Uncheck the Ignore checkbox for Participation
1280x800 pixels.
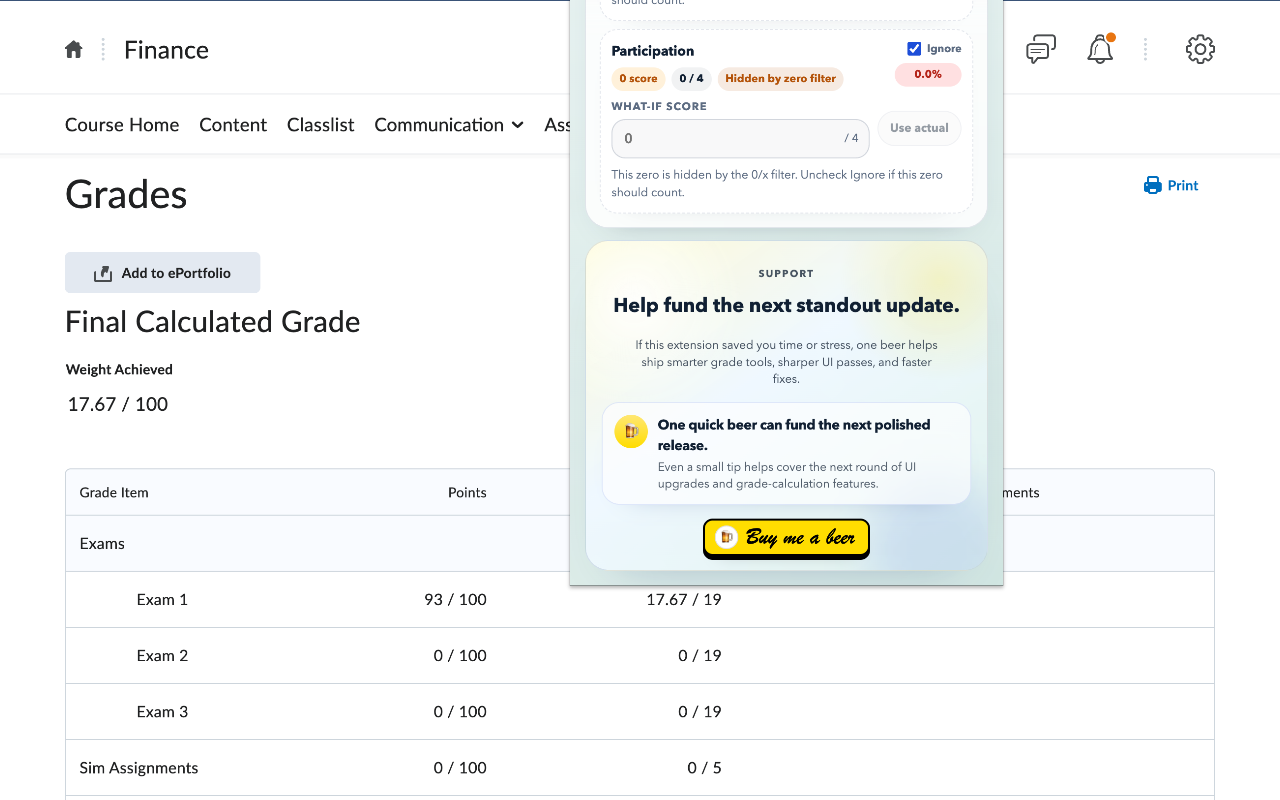point(914,49)
